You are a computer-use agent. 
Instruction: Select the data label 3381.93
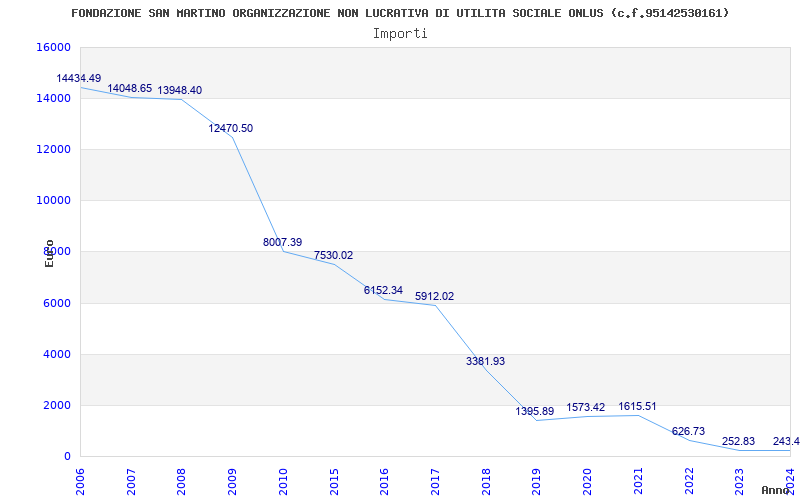(485, 361)
